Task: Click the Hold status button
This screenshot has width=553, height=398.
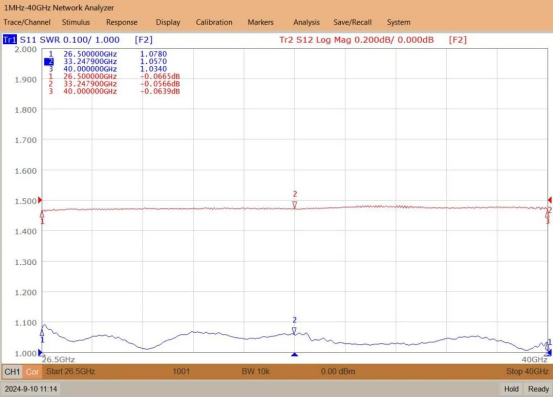Action: (511, 389)
